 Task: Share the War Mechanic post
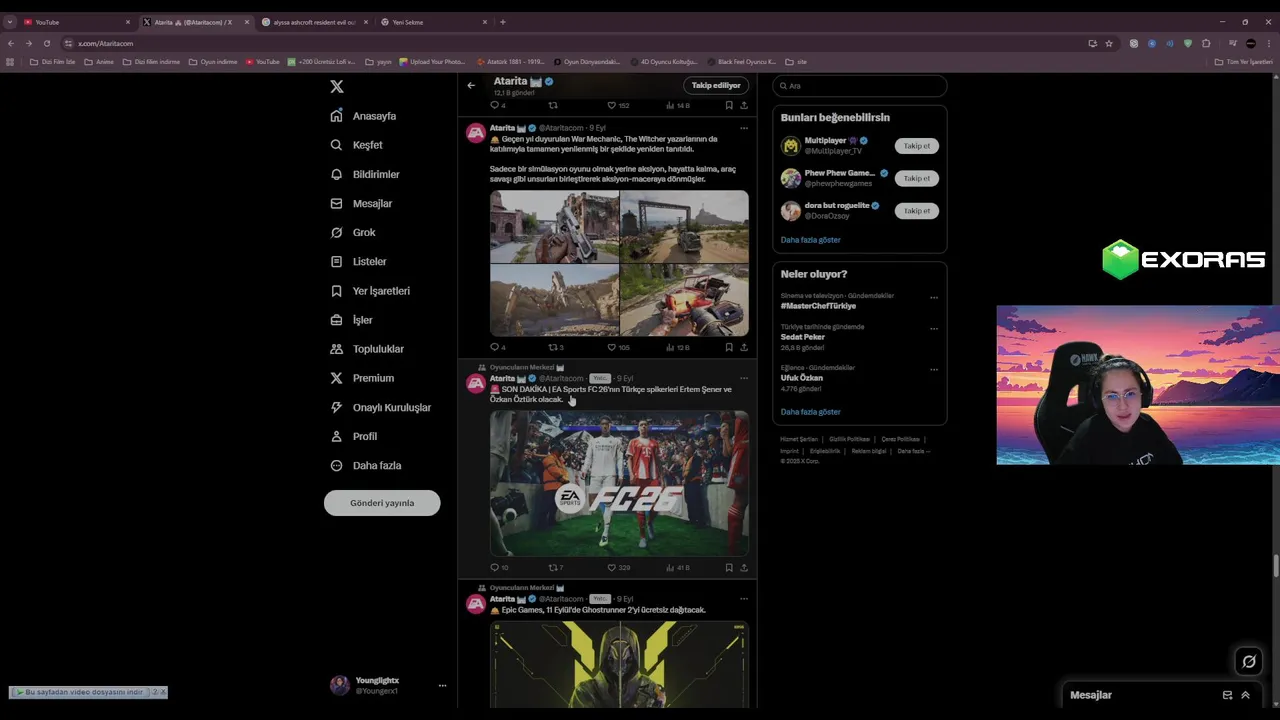click(x=743, y=347)
